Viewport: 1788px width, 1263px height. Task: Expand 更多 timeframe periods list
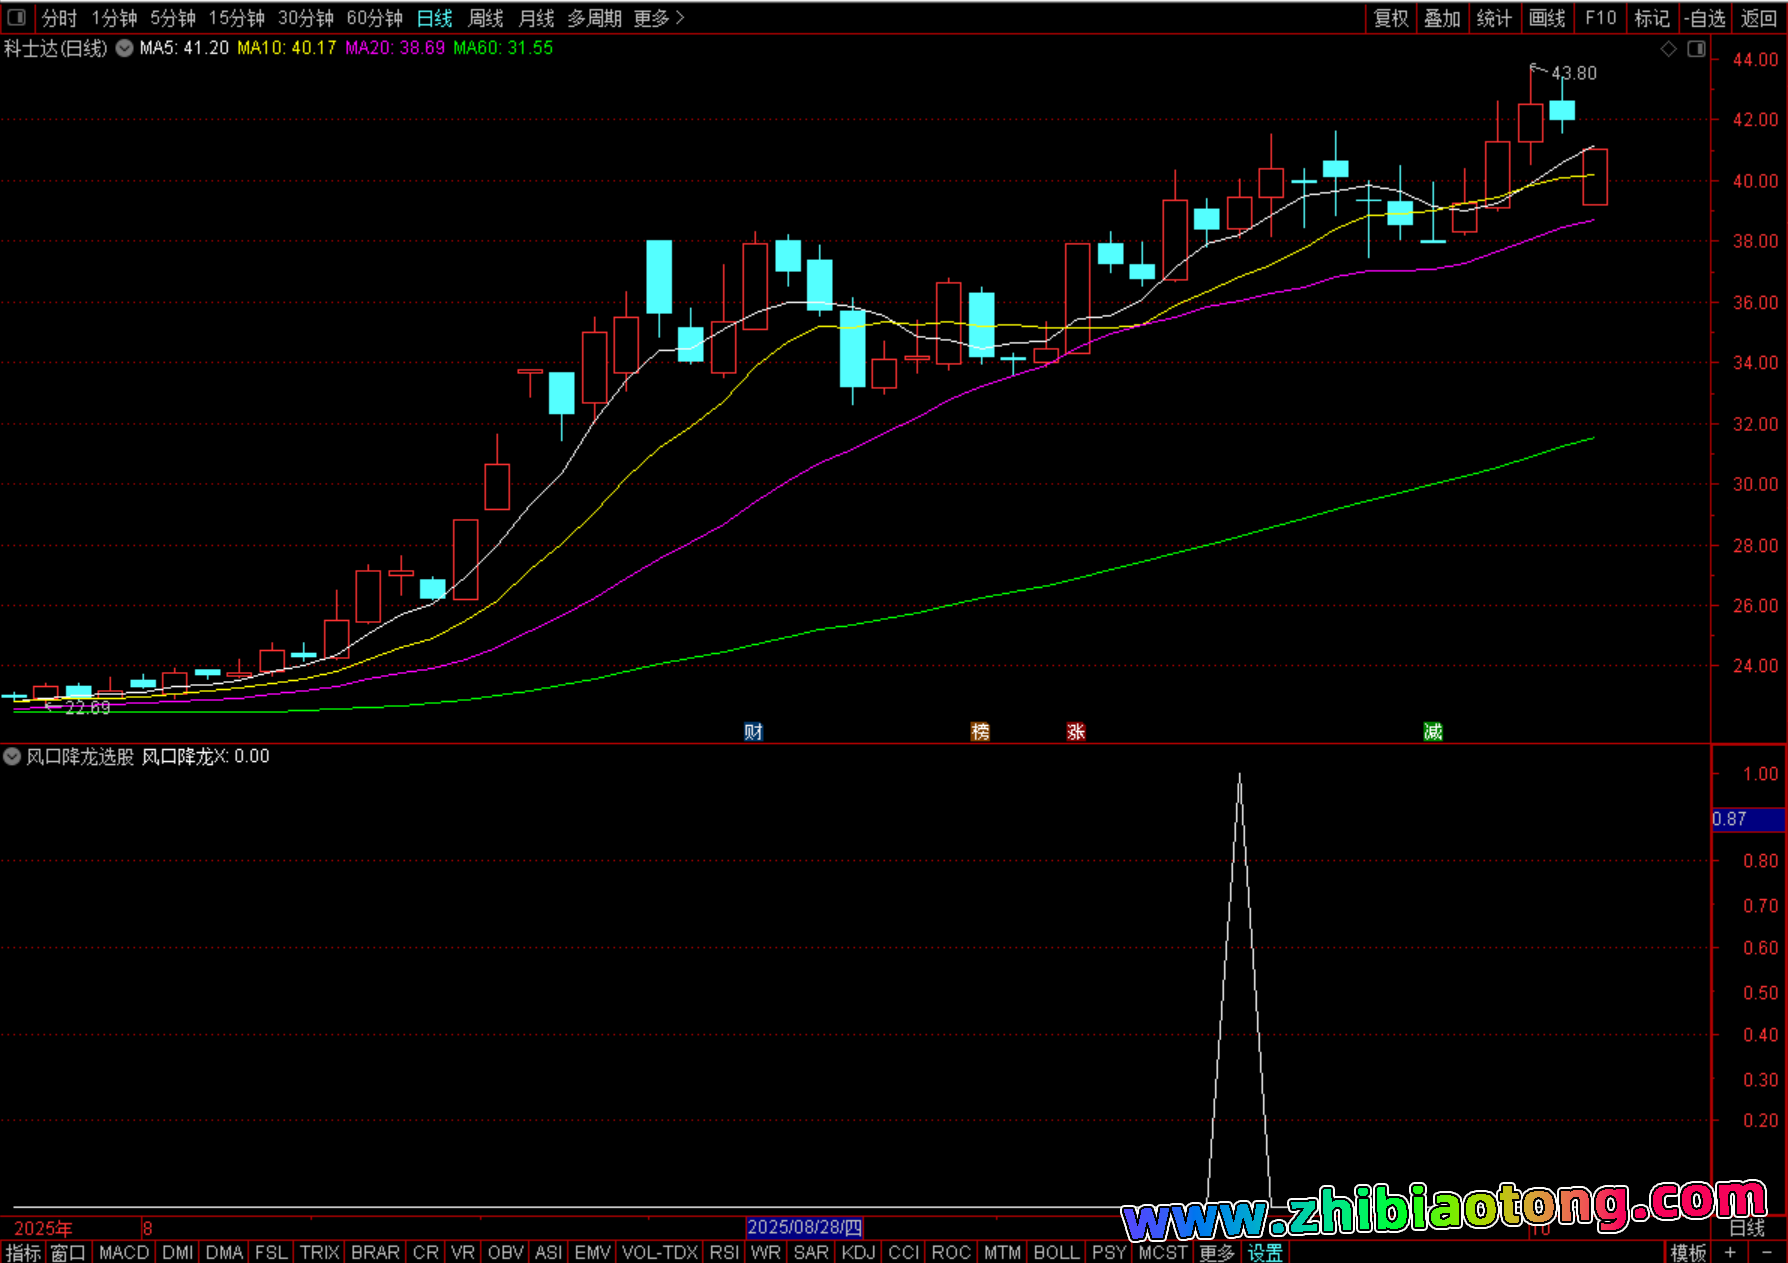tap(658, 18)
